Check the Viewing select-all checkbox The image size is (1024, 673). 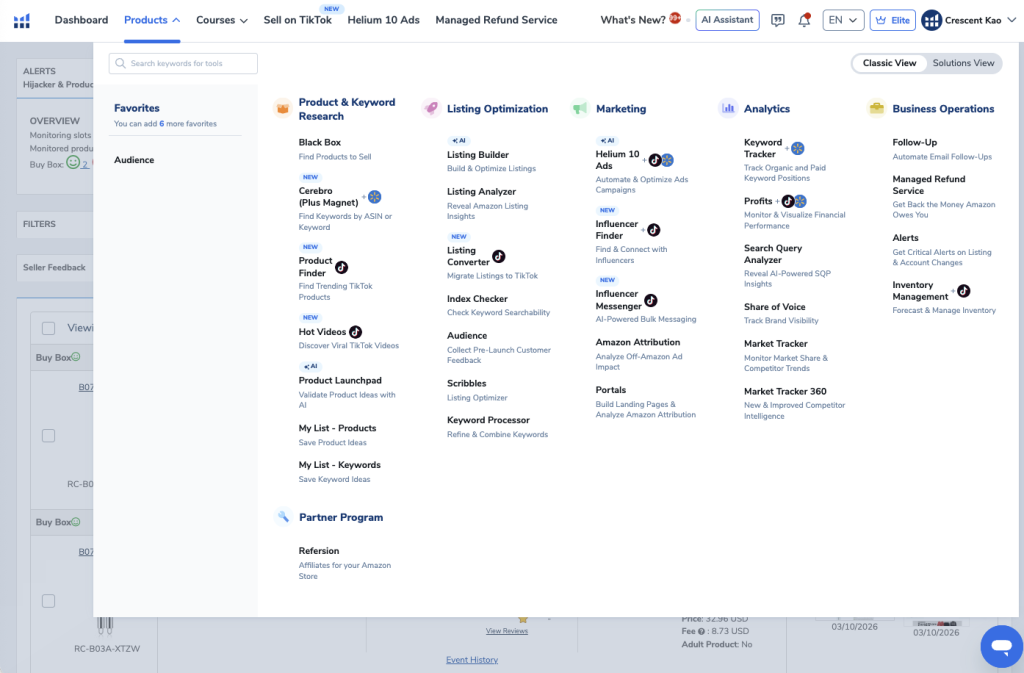[x=48, y=328]
